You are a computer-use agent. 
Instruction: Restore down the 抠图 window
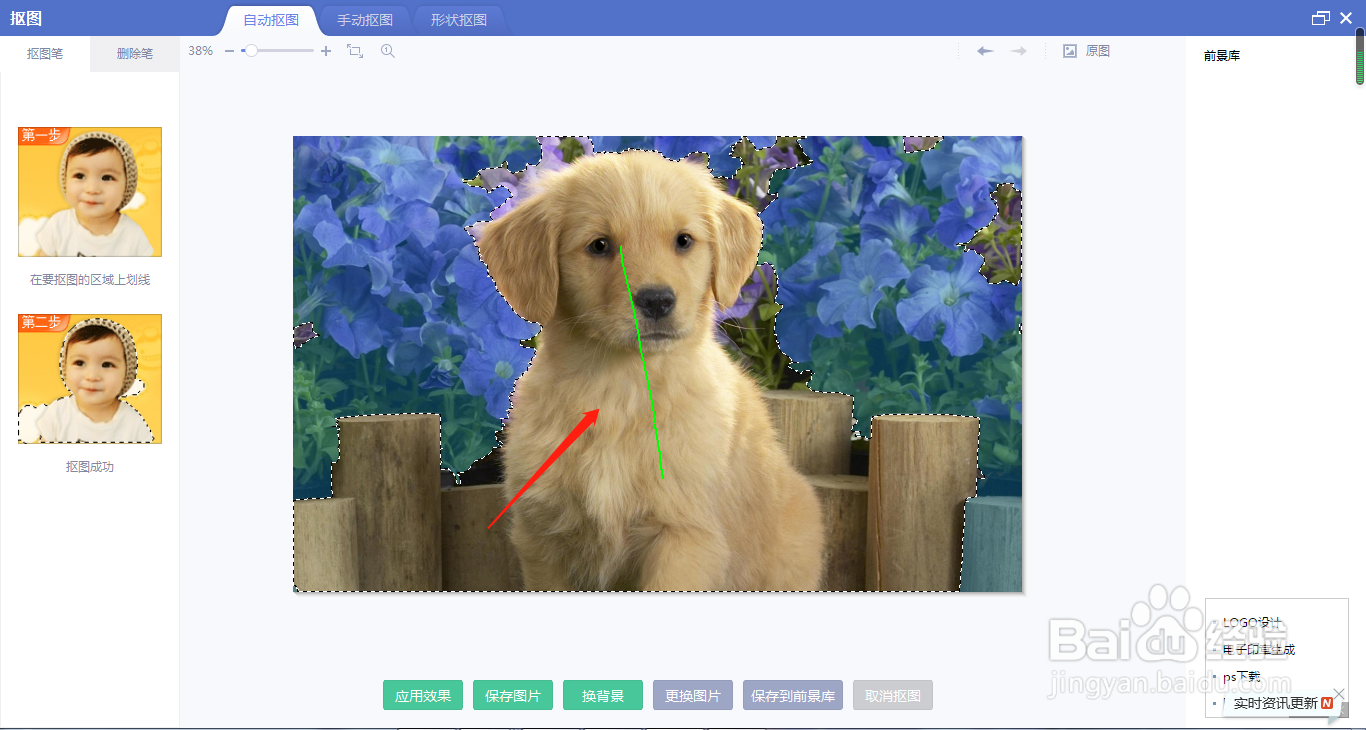(1321, 18)
